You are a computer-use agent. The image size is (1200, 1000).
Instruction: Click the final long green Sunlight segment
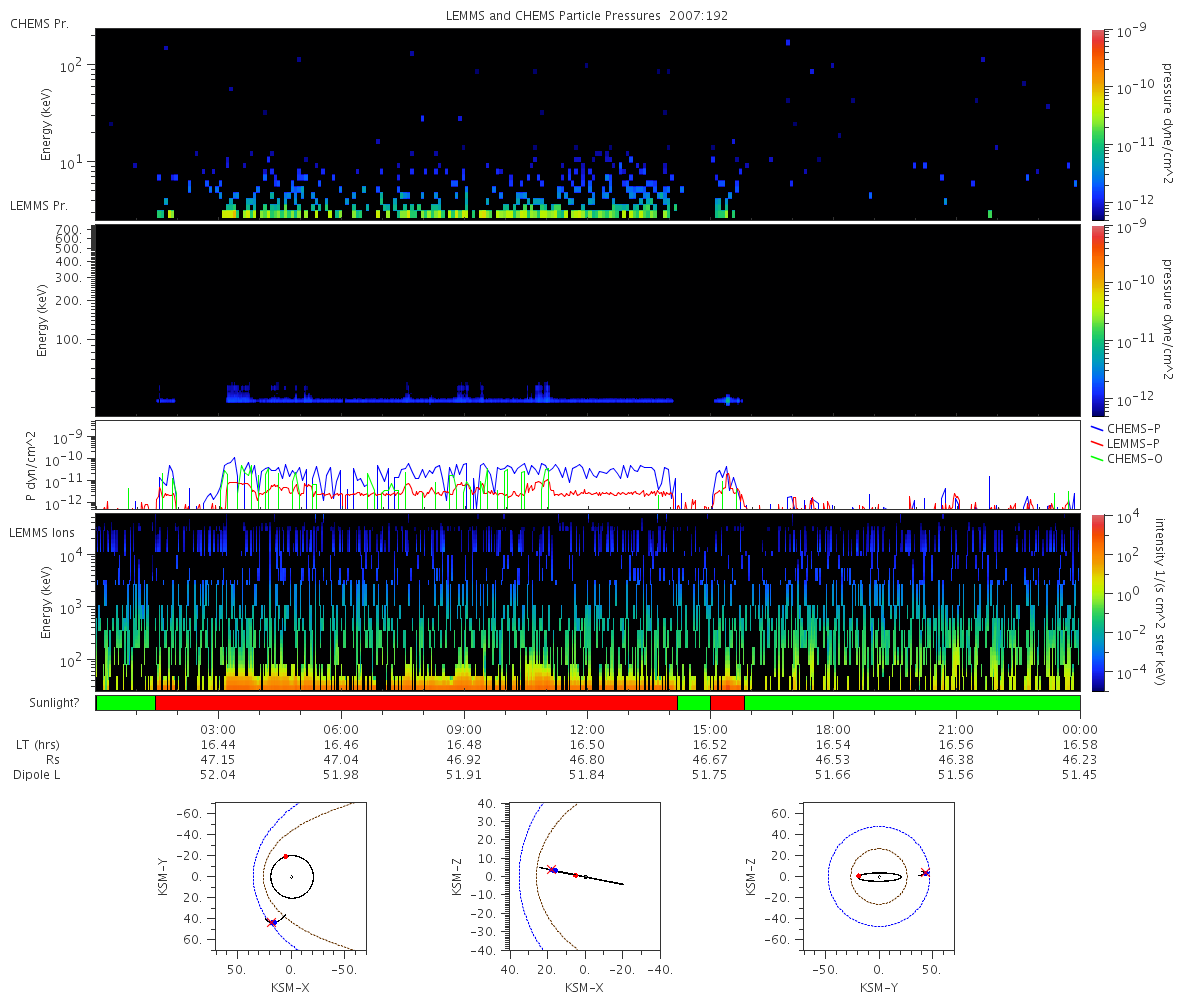912,703
